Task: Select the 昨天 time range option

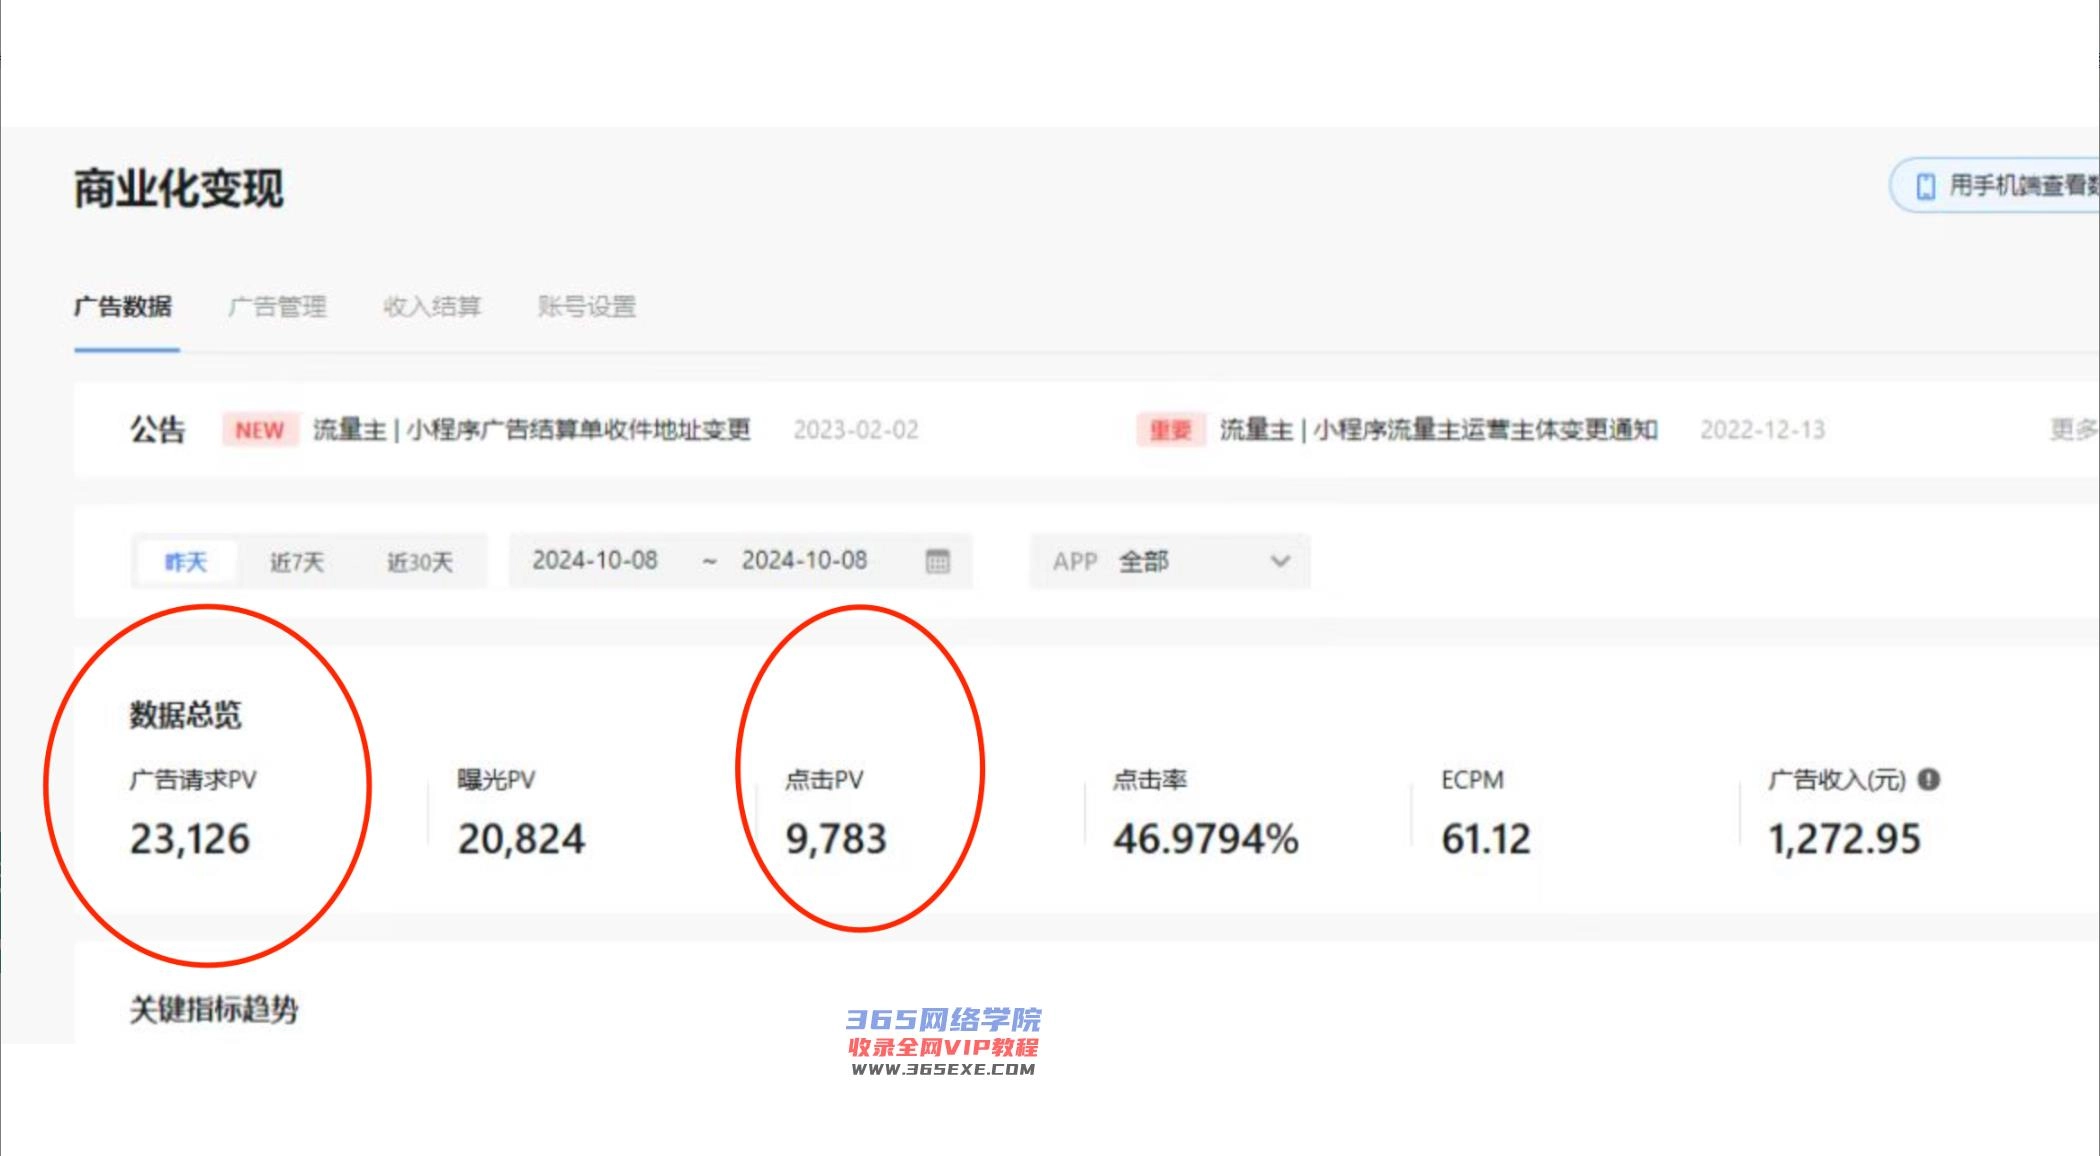Action: click(186, 562)
